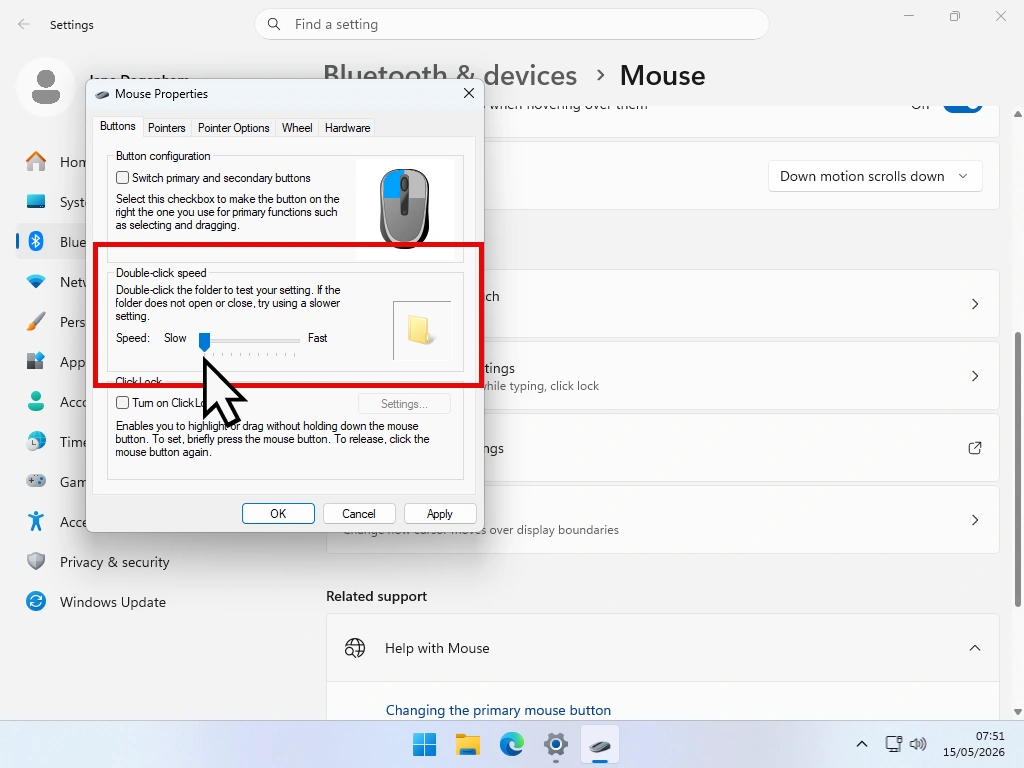Screen dimensions: 1024x768
Task: Click the network tray icon
Action: coord(893,744)
